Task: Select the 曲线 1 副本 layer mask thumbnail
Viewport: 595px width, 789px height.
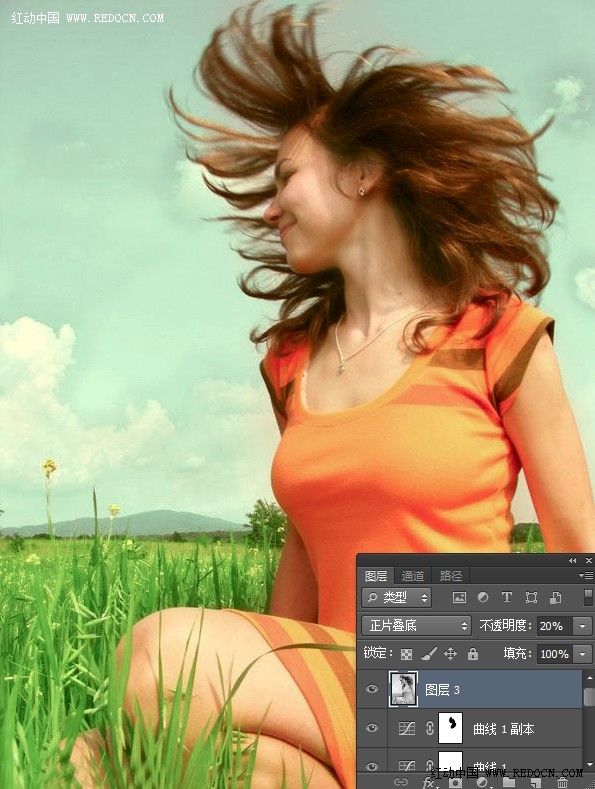Action: pos(451,728)
